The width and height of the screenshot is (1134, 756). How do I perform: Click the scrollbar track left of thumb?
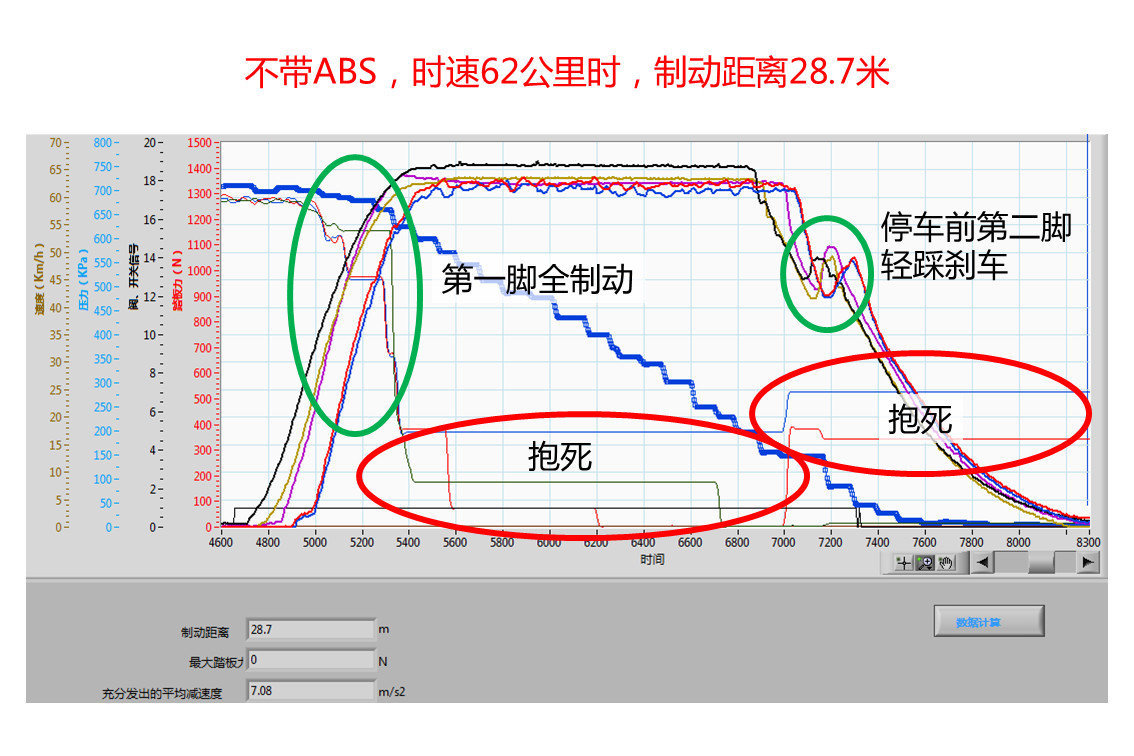pos(1012,563)
